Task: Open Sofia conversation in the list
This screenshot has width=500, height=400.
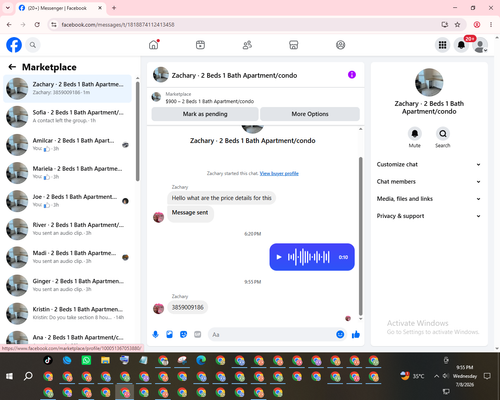Action: click(67, 117)
